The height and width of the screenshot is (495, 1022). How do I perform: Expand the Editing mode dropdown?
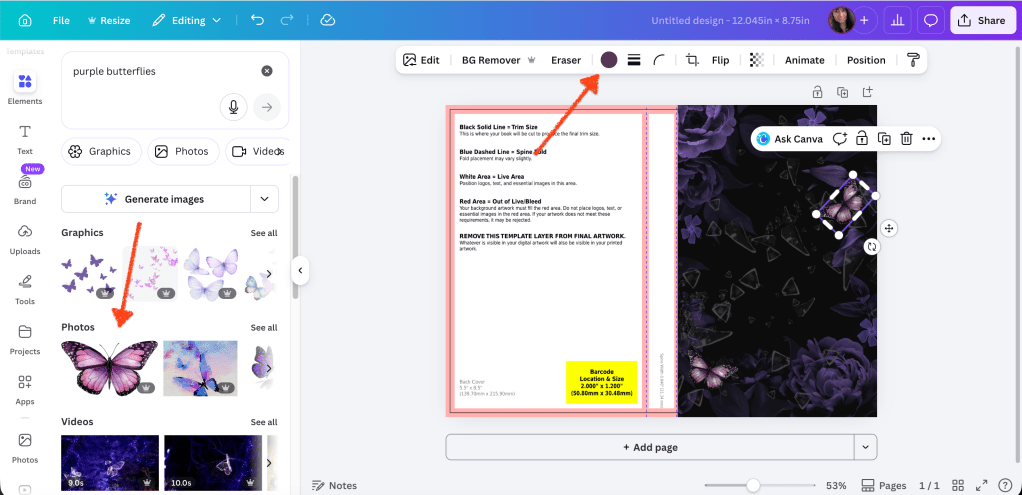[186, 20]
